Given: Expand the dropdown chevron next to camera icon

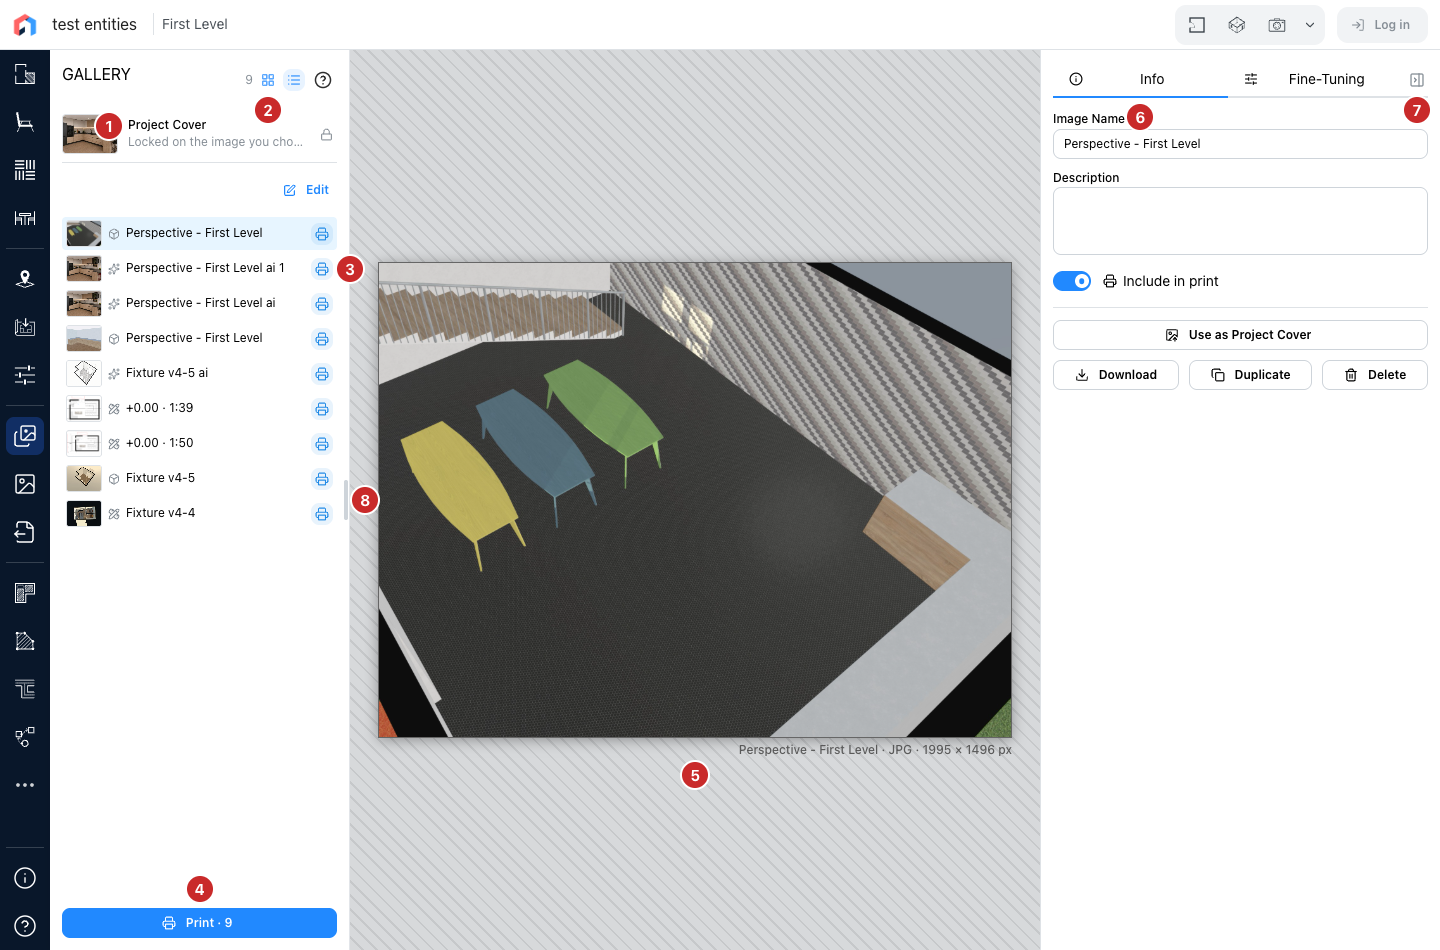Looking at the screenshot, I should click(x=1310, y=25).
